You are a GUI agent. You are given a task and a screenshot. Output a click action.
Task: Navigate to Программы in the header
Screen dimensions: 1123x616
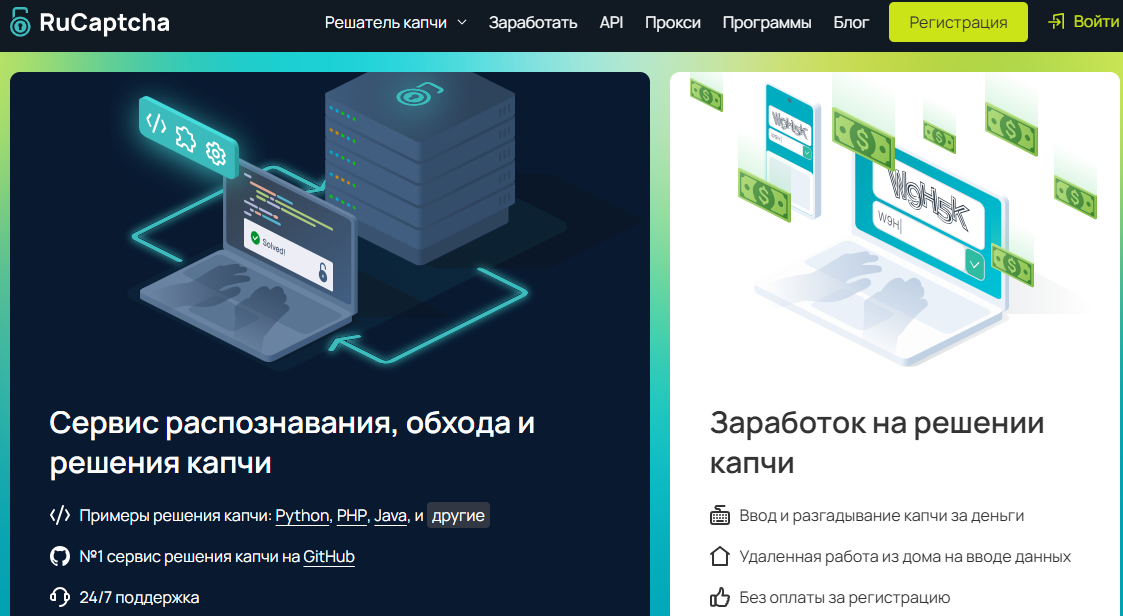(x=766, y=22)
